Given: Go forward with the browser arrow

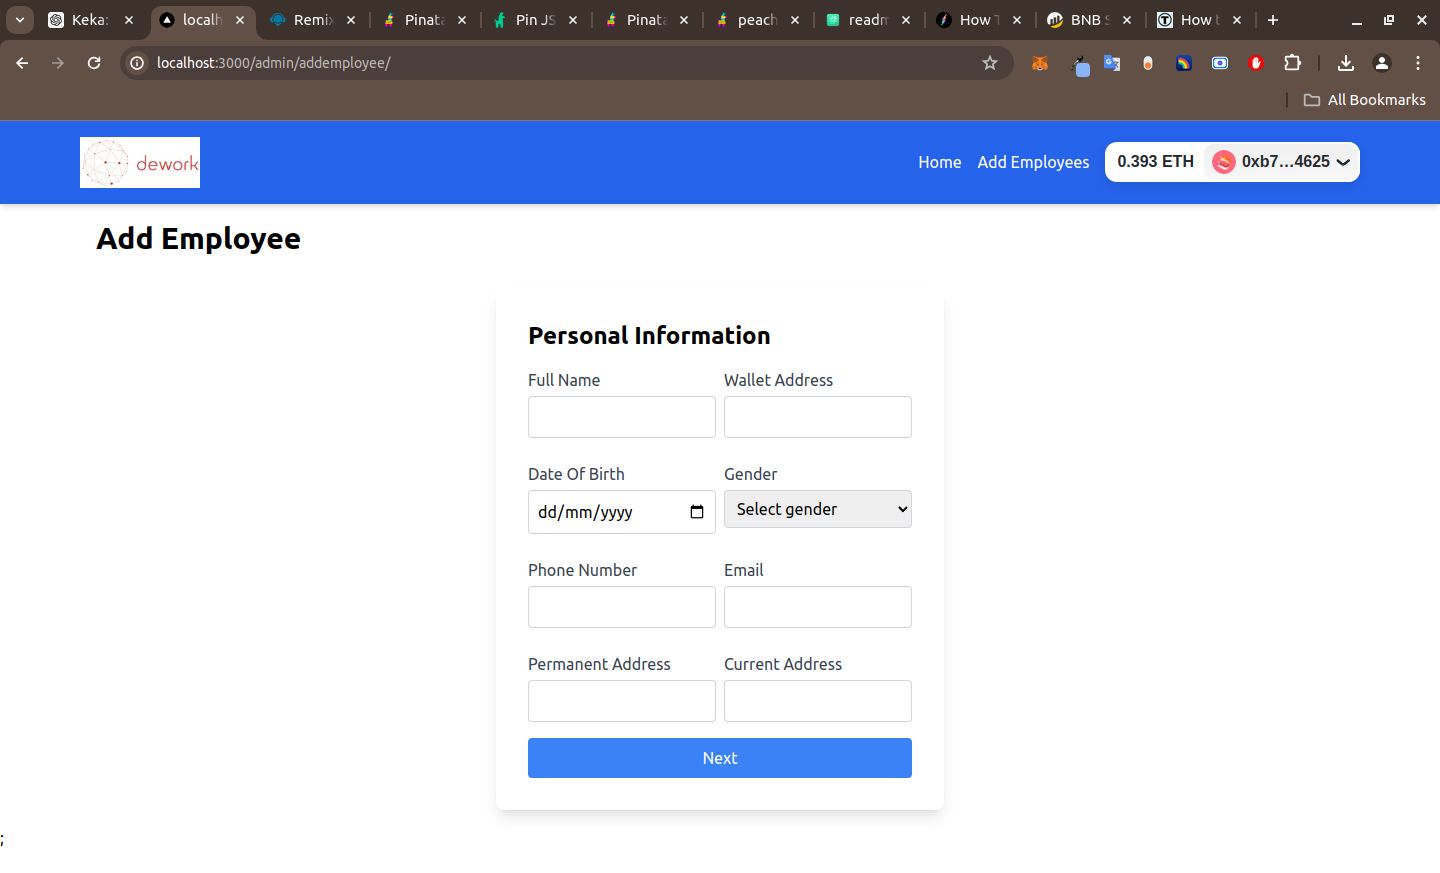Looking at the screenshot, I should (58, 63).
